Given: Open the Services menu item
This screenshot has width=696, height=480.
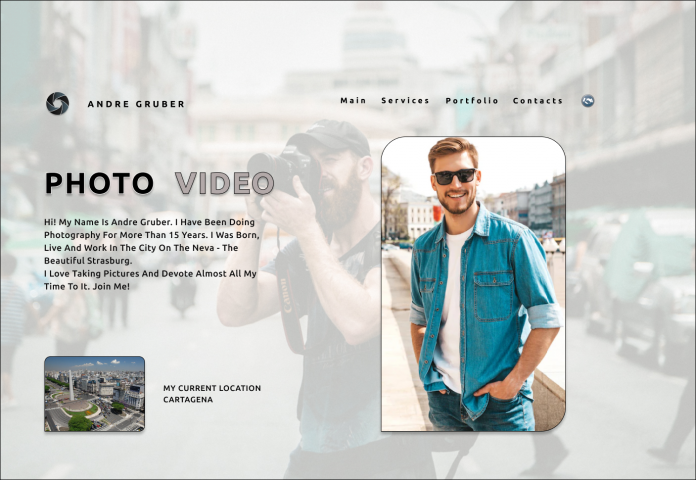Looking at the screenshot, I should [405, 101].
